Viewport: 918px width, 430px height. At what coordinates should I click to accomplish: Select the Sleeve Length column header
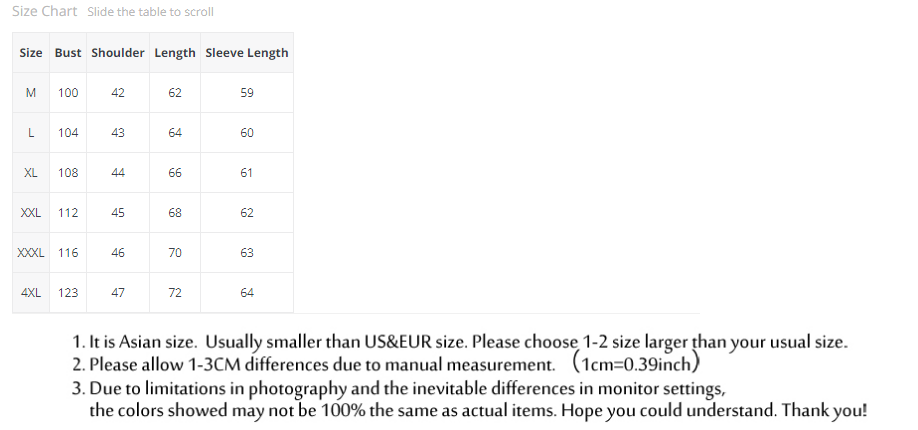247,53
